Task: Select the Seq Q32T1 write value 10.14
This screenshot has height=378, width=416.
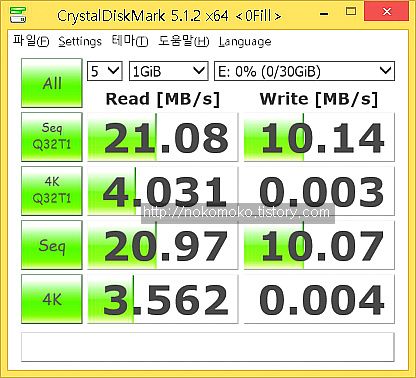Action: [x=319, y=137]
